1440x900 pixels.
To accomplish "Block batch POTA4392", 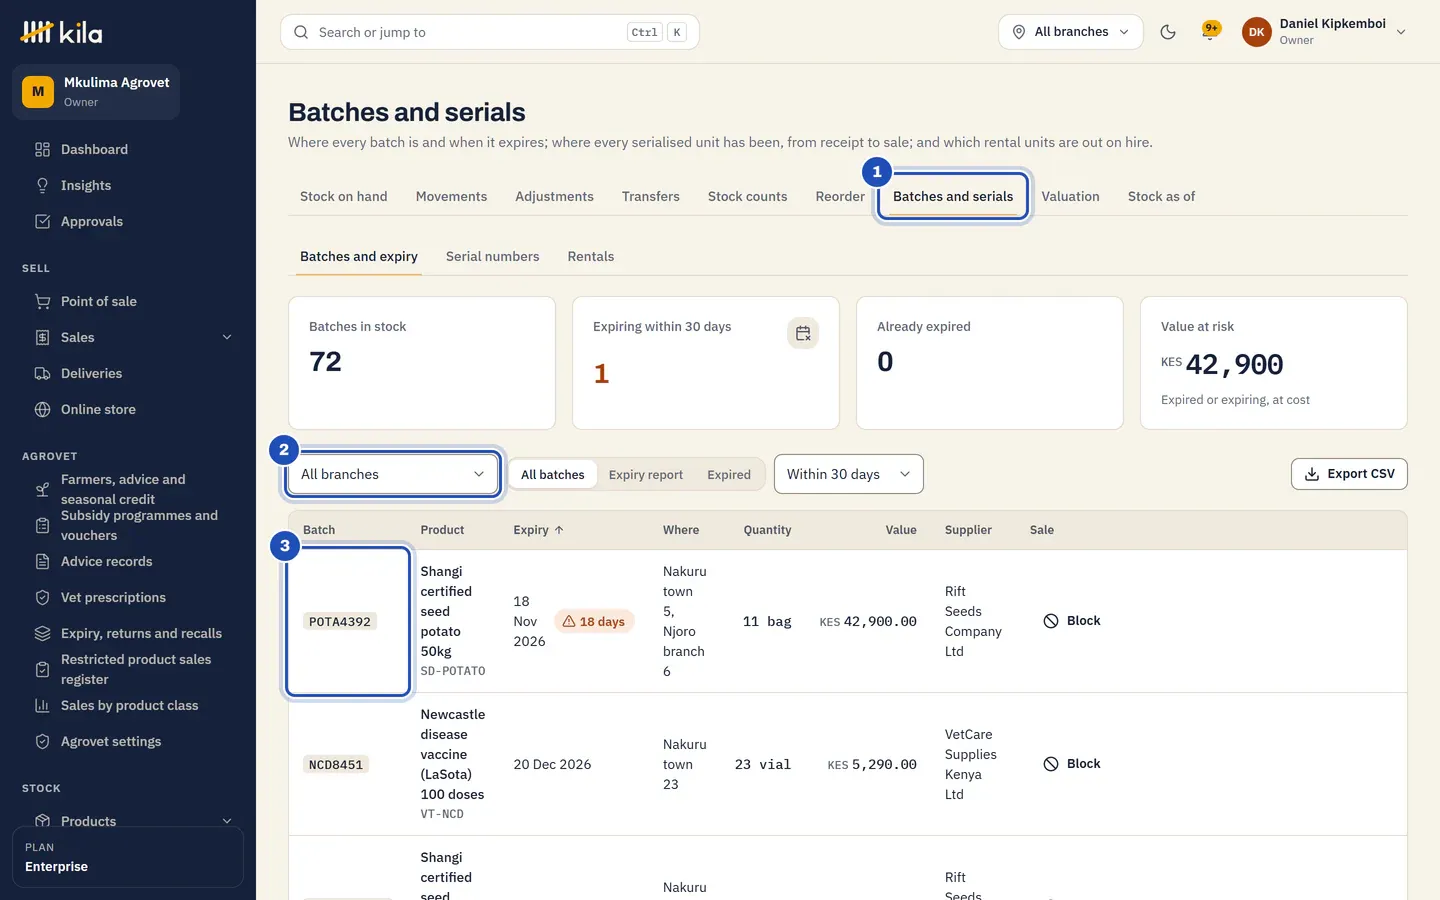I will coord(1072,621).
